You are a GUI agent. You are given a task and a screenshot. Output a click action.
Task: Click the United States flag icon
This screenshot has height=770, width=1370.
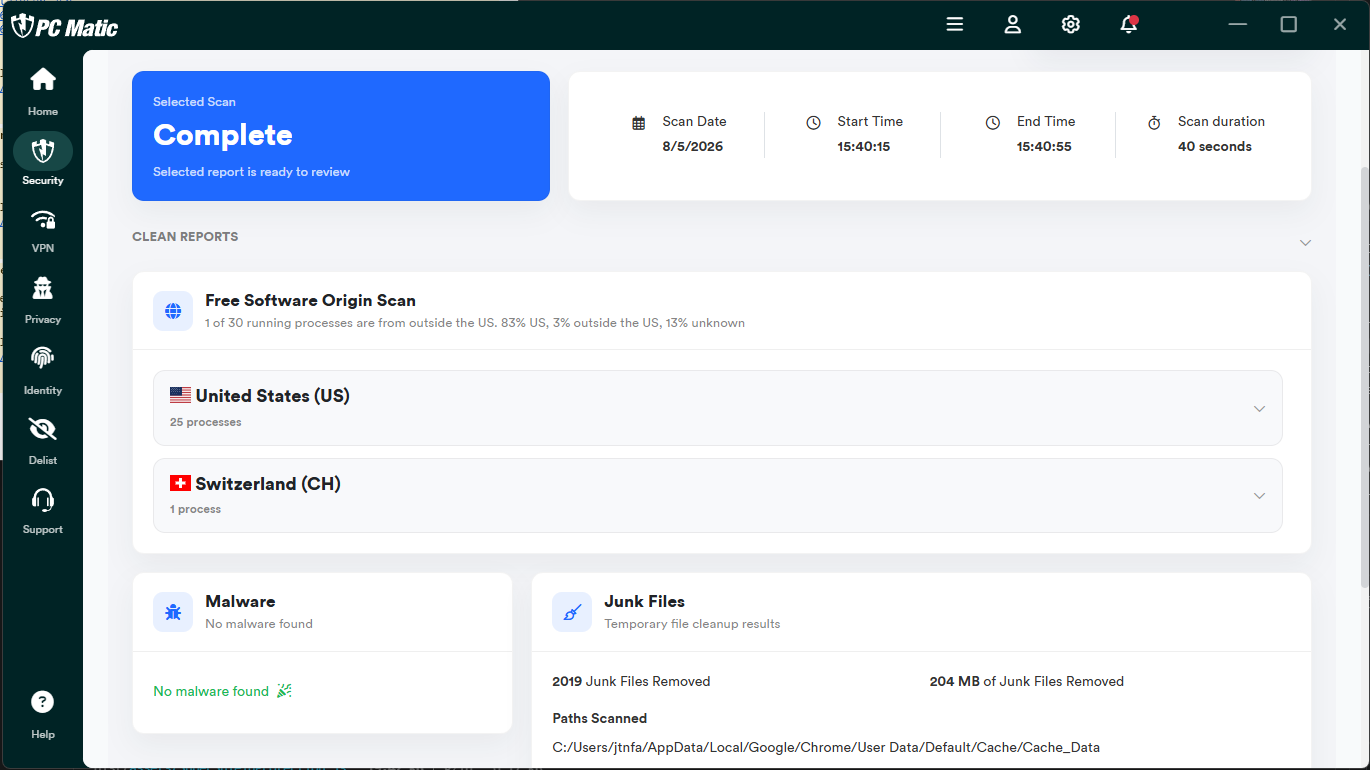click(180, 395)
